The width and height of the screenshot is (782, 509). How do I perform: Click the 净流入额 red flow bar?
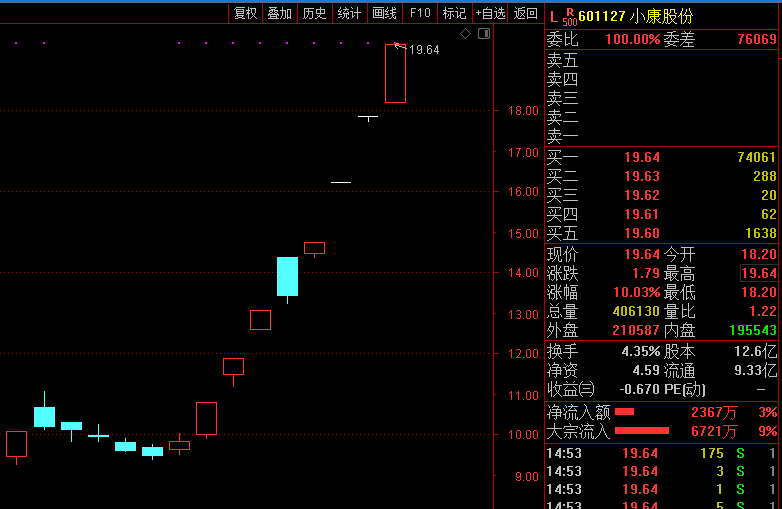tap(624, 412)
